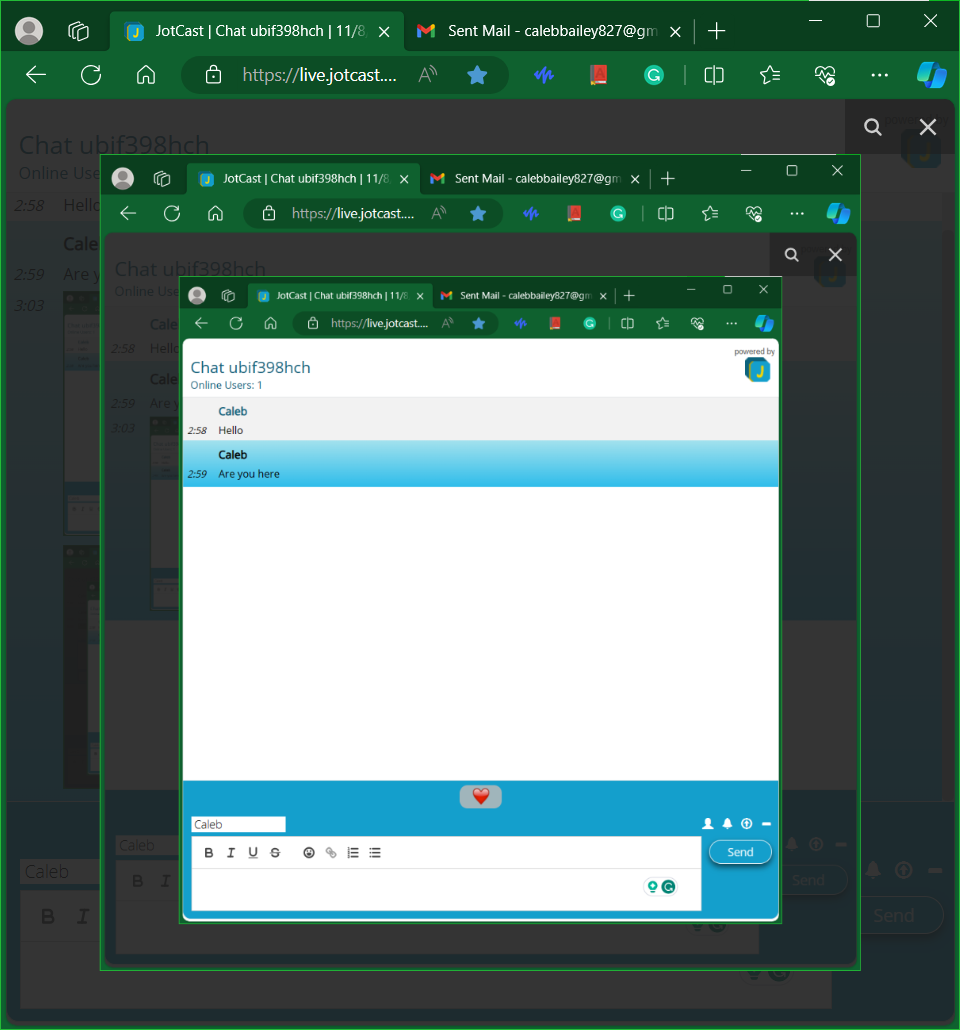The width and height of the screenshot is (960, 1030).
Task: Click the 'Chat ubif398hch' title in the innermost window
Action: coord(250,367)
